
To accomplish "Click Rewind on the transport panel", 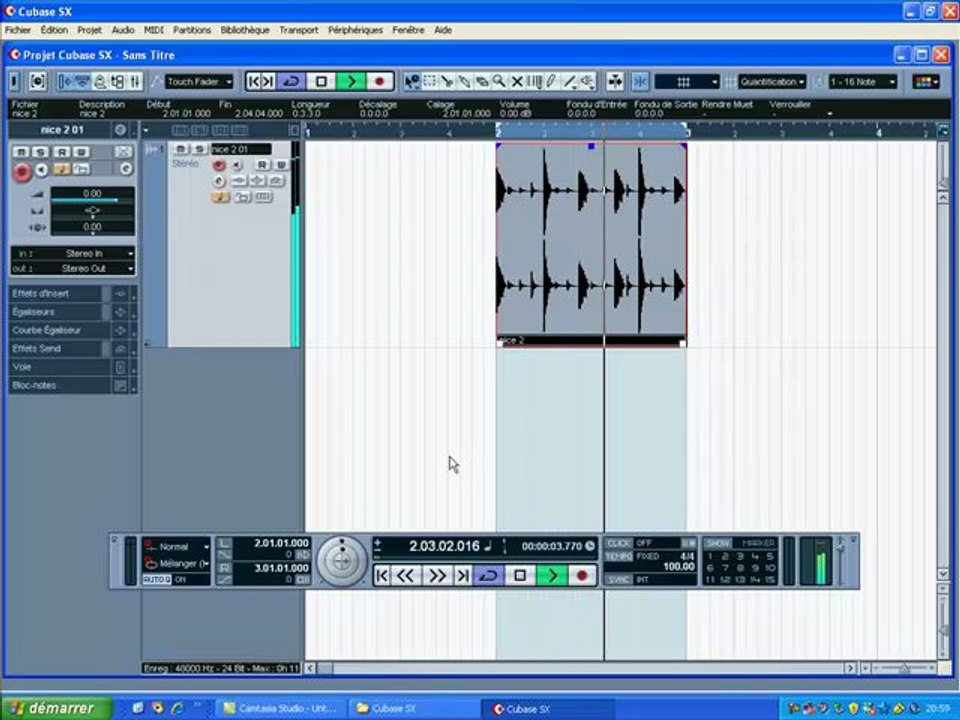I will (405, 576).
